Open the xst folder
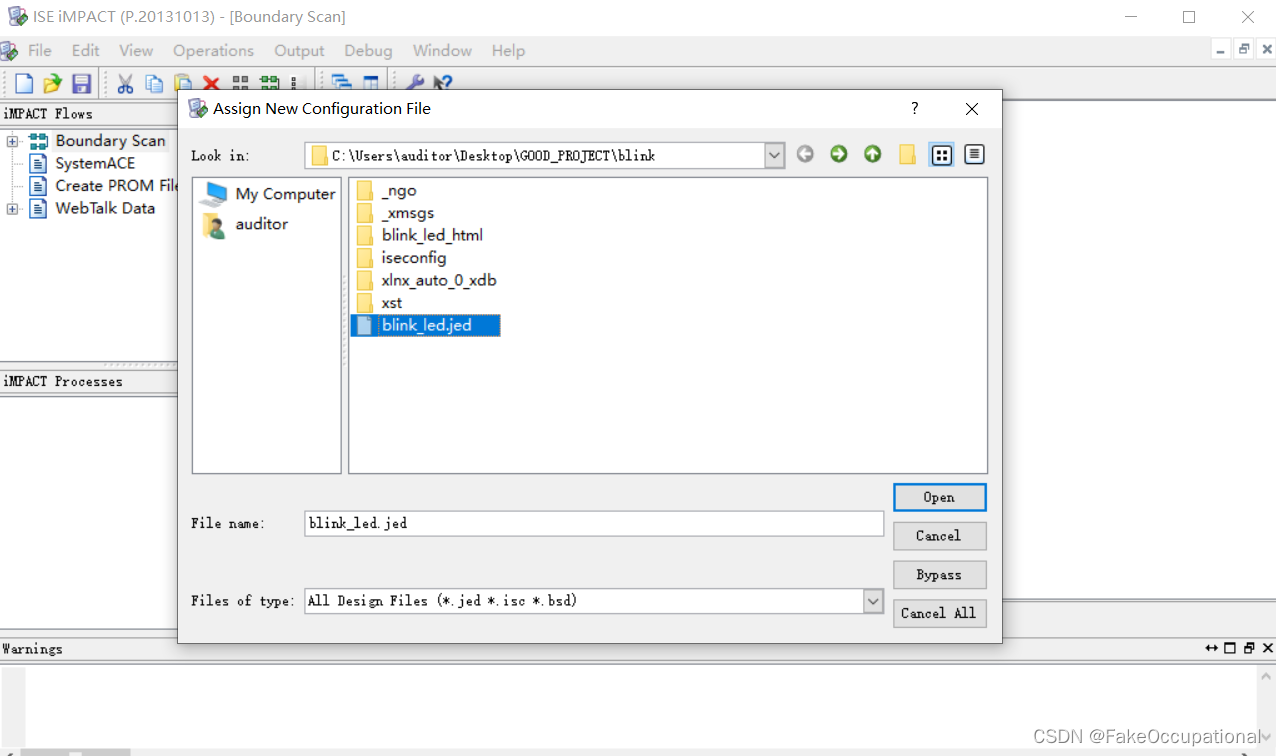The width and height of the screenshot is (1276, 756). click(x=379, y=302)
